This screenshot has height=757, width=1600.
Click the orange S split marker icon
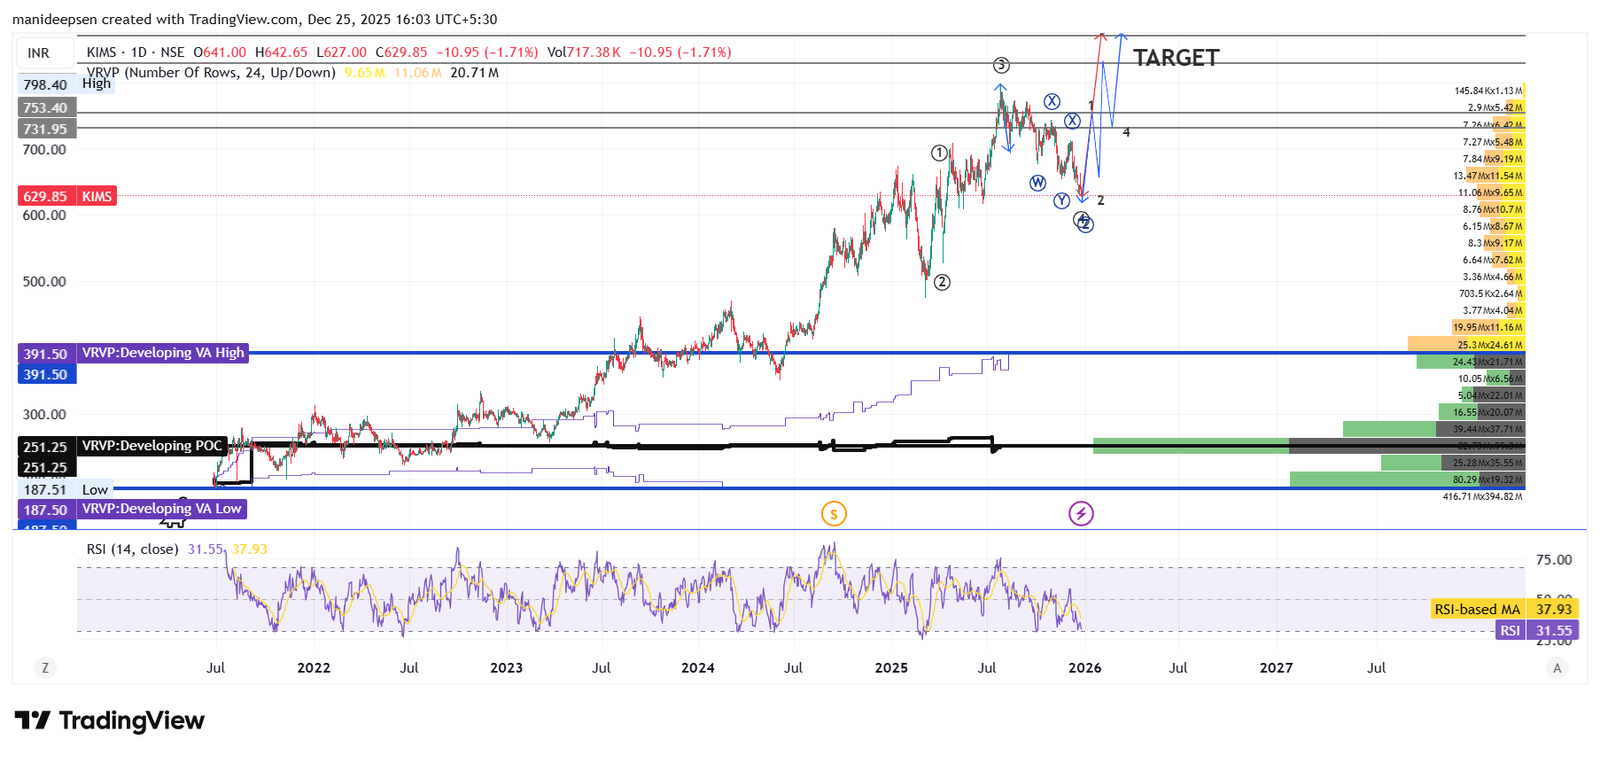(x=833, y=514)
